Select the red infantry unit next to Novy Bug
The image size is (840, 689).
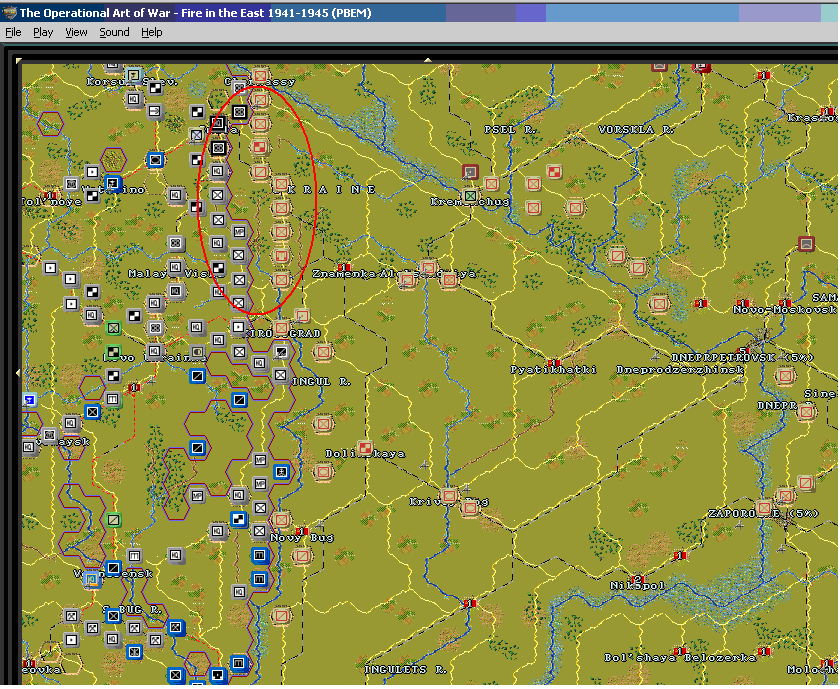click(281, 519)
